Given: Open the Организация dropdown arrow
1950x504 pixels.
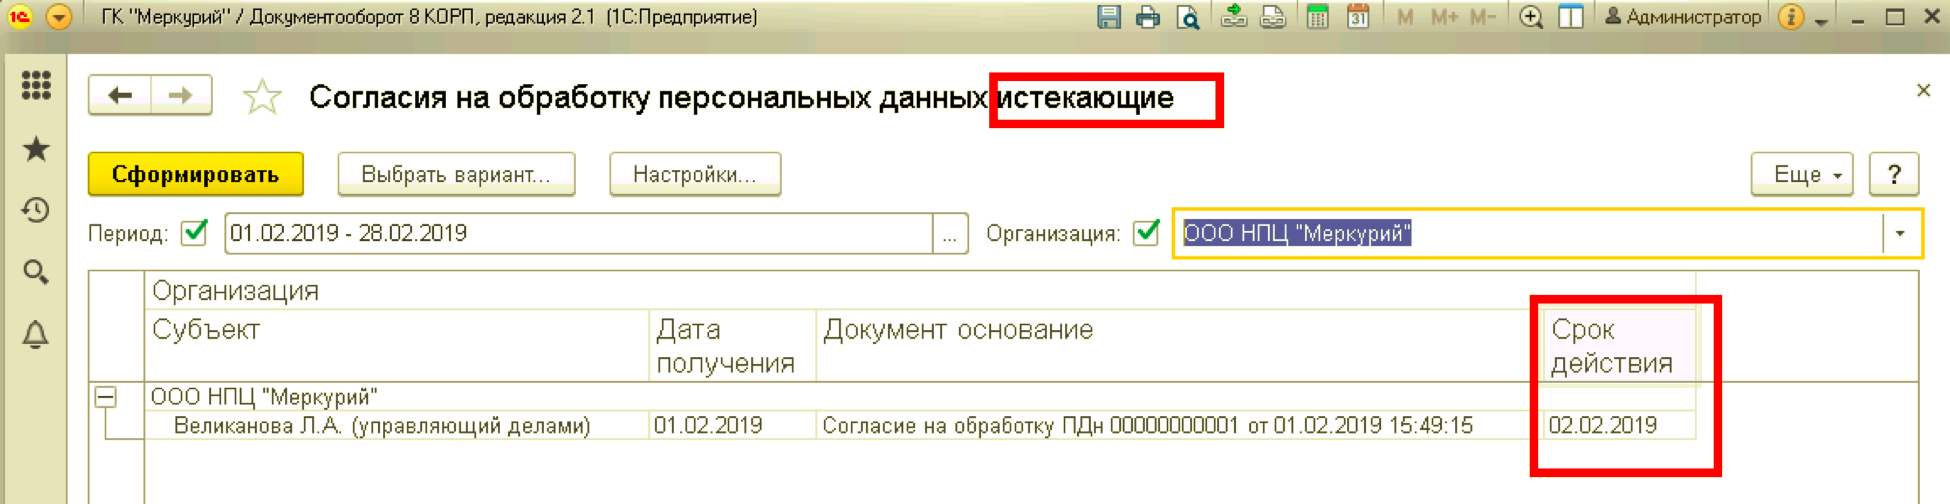Looking at the screenshot, I should [x=1900, y=233].
